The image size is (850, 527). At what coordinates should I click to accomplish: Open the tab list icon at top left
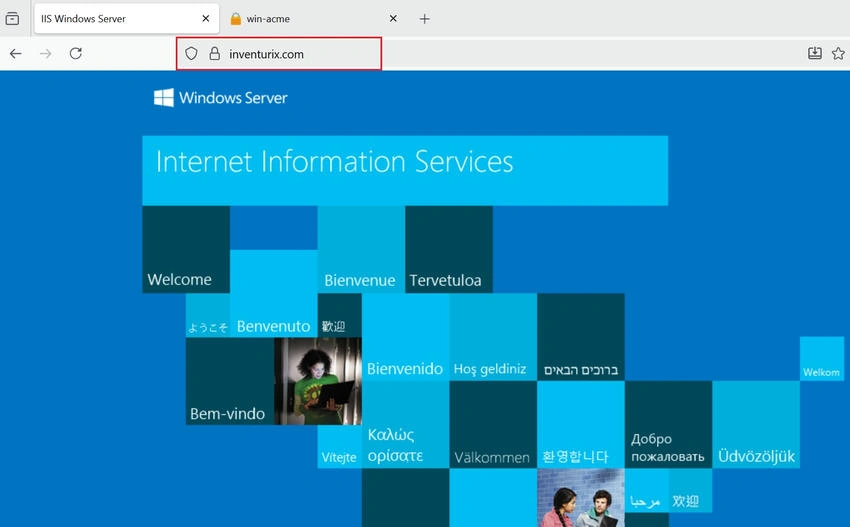(x=12, y=18)
